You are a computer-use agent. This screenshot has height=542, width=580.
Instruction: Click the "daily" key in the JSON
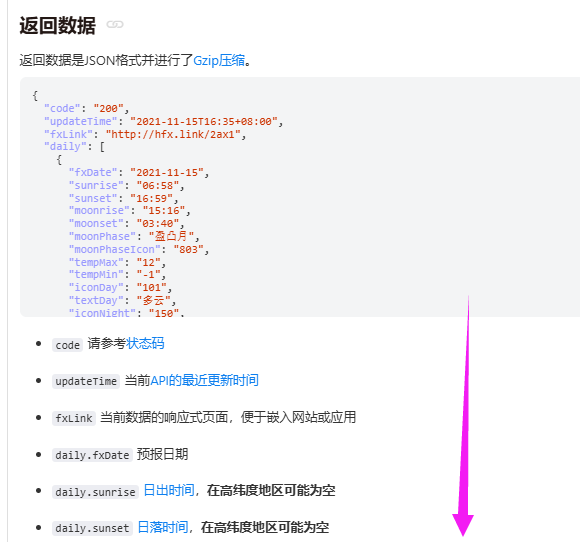pyautogui.click(x=65, y=147)
